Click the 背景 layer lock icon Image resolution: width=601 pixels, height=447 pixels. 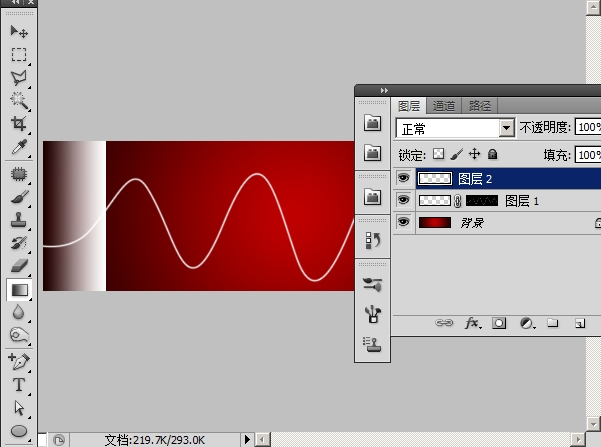pyautogui.click(x=598, y=223)
